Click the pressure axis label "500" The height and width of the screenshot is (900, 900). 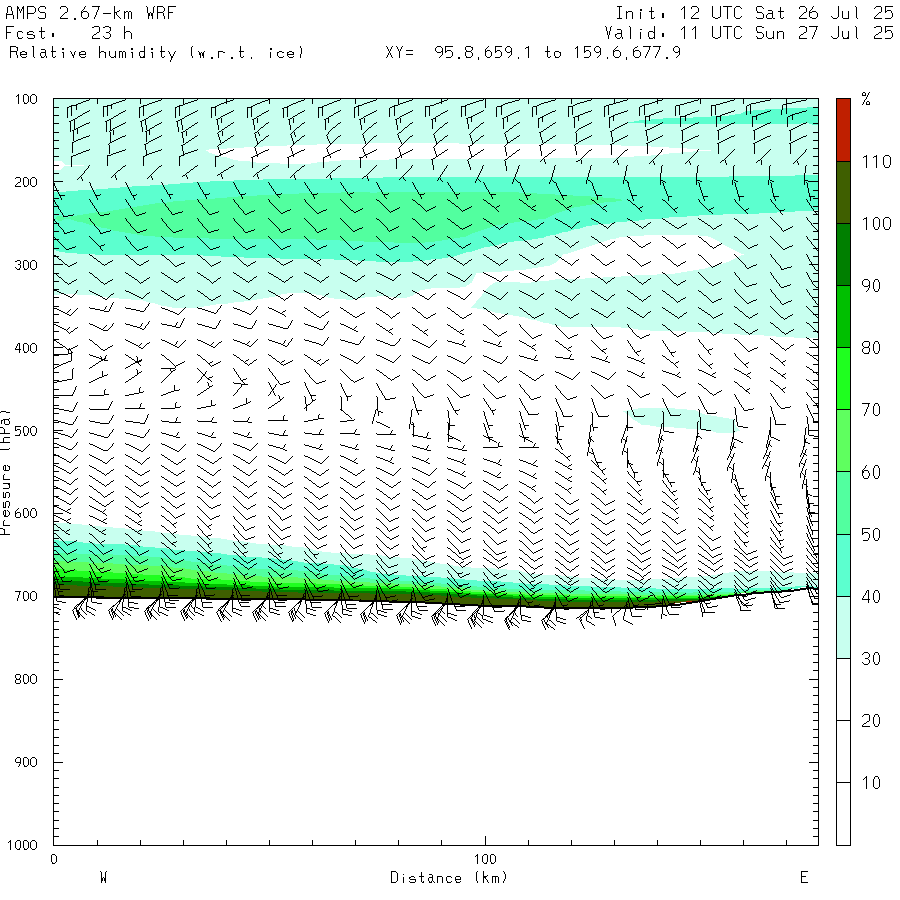click(26, 431)
